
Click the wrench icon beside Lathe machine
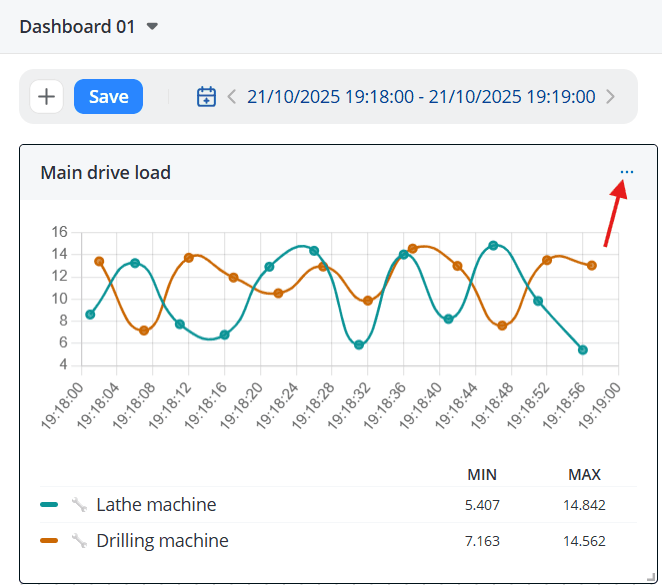click(79, 504)
